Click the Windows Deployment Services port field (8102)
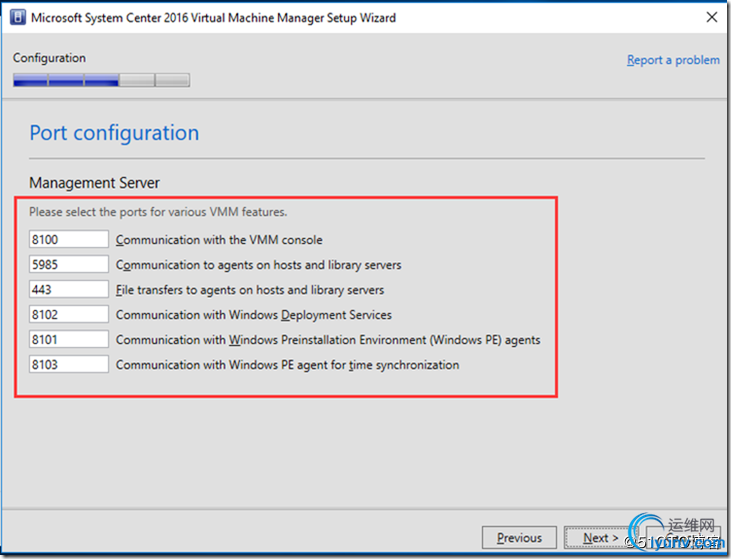 click(68, 315)
